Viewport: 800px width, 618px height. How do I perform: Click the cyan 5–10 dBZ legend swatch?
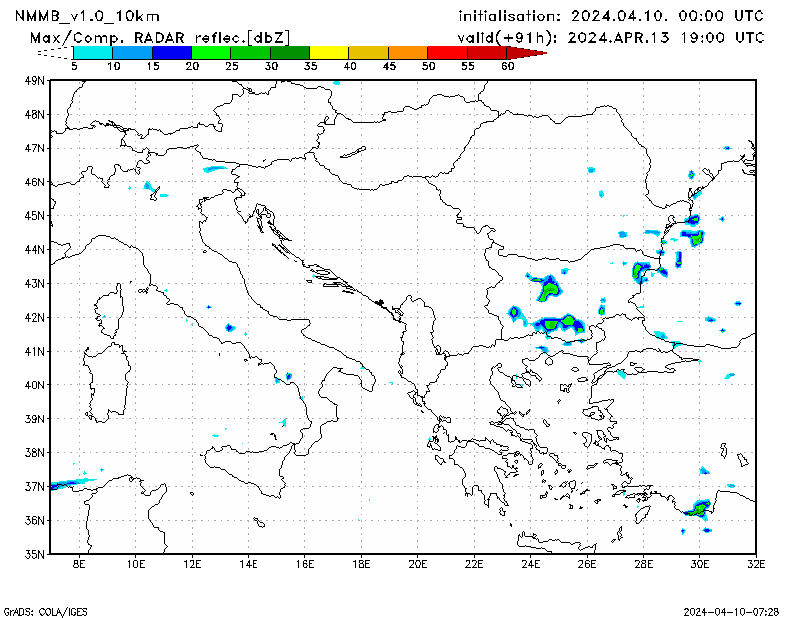coord(93,52)
